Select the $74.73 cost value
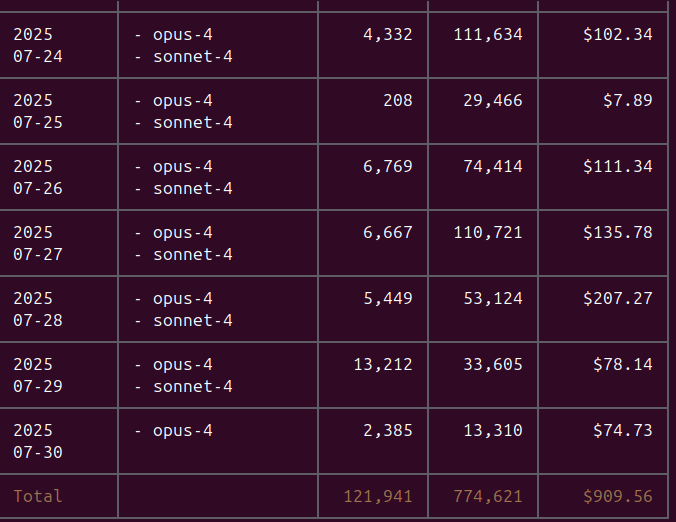Image resolution: width=676 pixels, height=522 pixels. [x=622, y=431]
